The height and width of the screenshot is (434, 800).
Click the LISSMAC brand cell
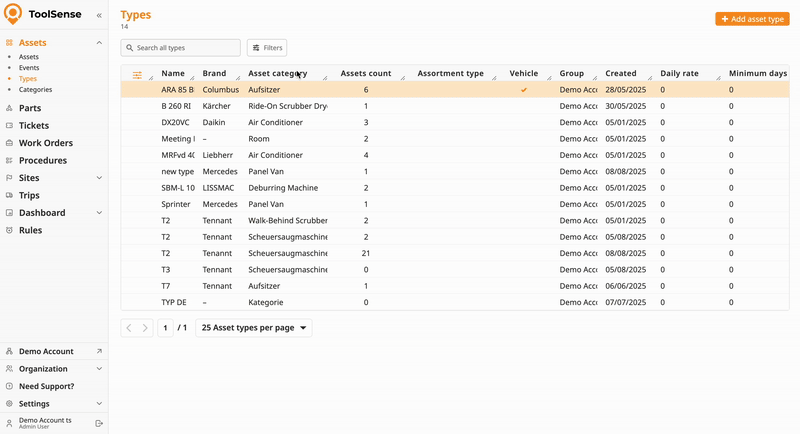tap(218, 188)
